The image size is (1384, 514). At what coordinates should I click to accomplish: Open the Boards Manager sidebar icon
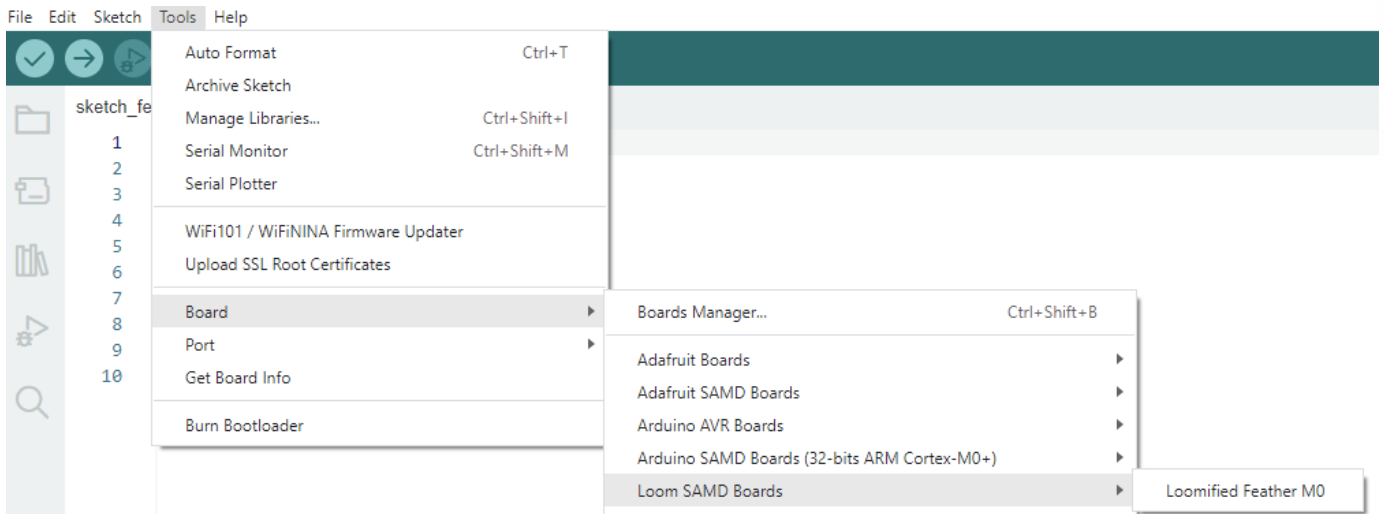[32, 191]
